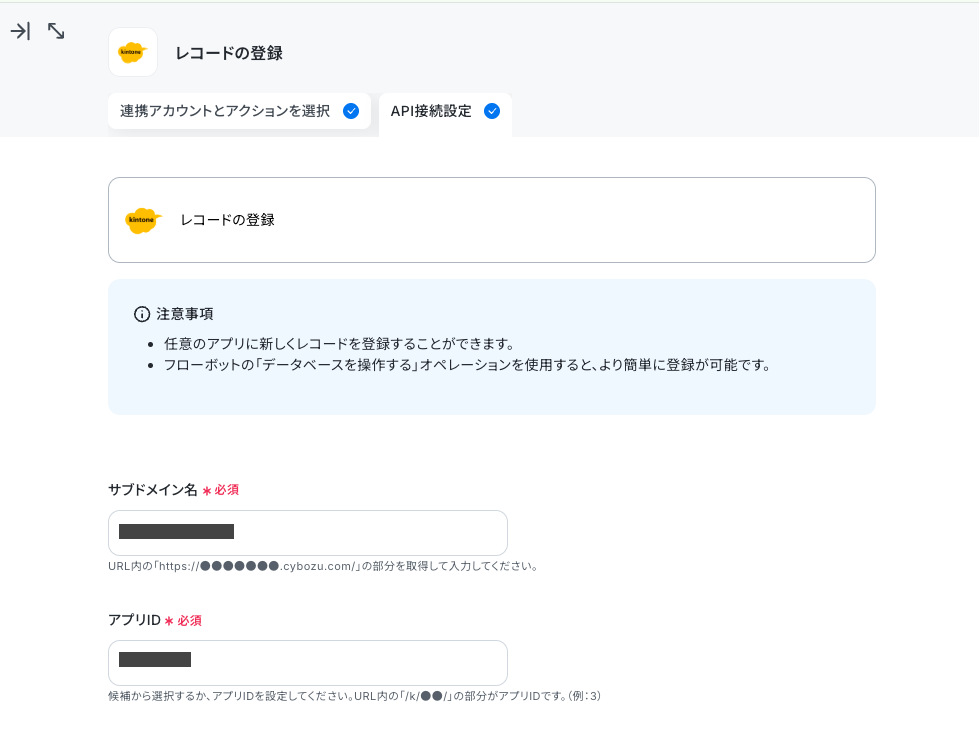Click the 注意事項 heading text
The image size is (979, 734).
(x=185, y=314)
